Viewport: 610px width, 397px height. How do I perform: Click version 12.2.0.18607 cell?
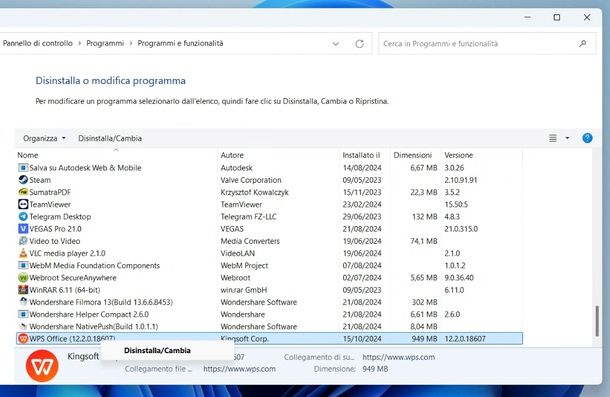click(465, 339)
